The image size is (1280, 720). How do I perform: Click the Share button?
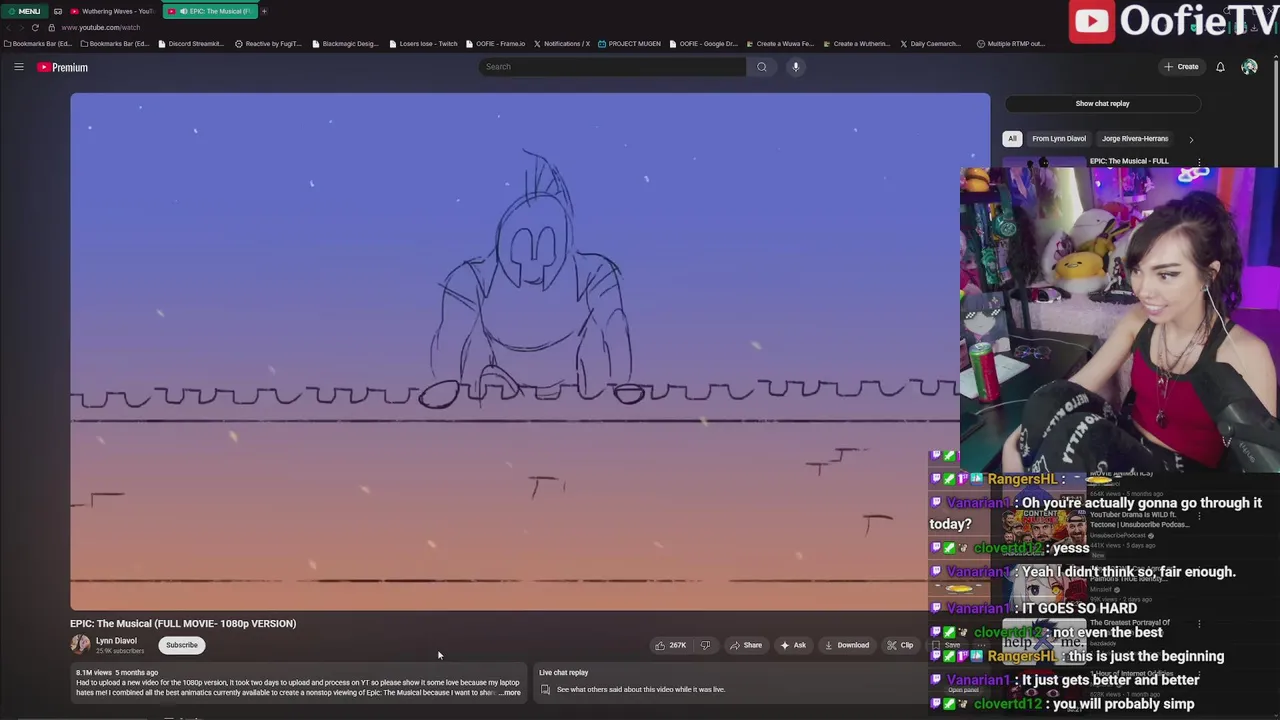[x=746, y=645]
